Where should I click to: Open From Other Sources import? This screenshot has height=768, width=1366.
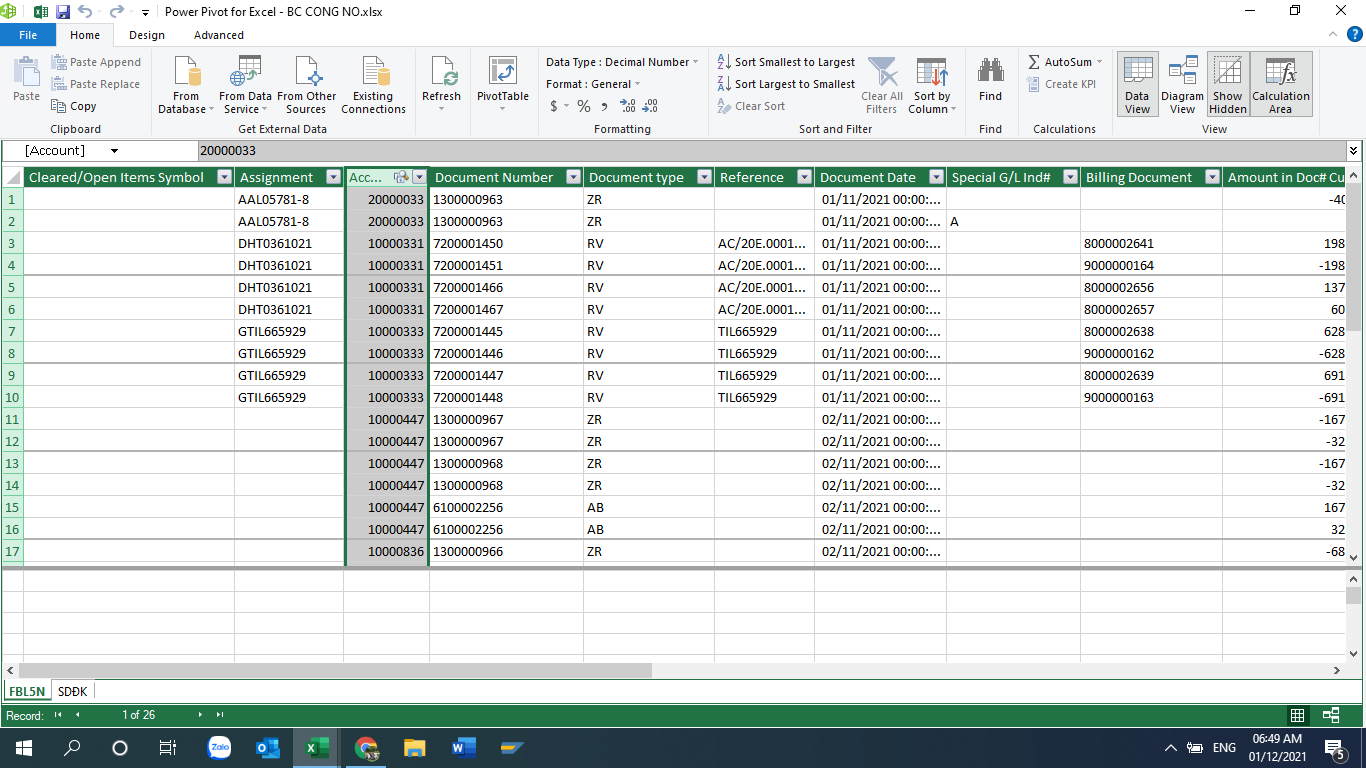307,74
